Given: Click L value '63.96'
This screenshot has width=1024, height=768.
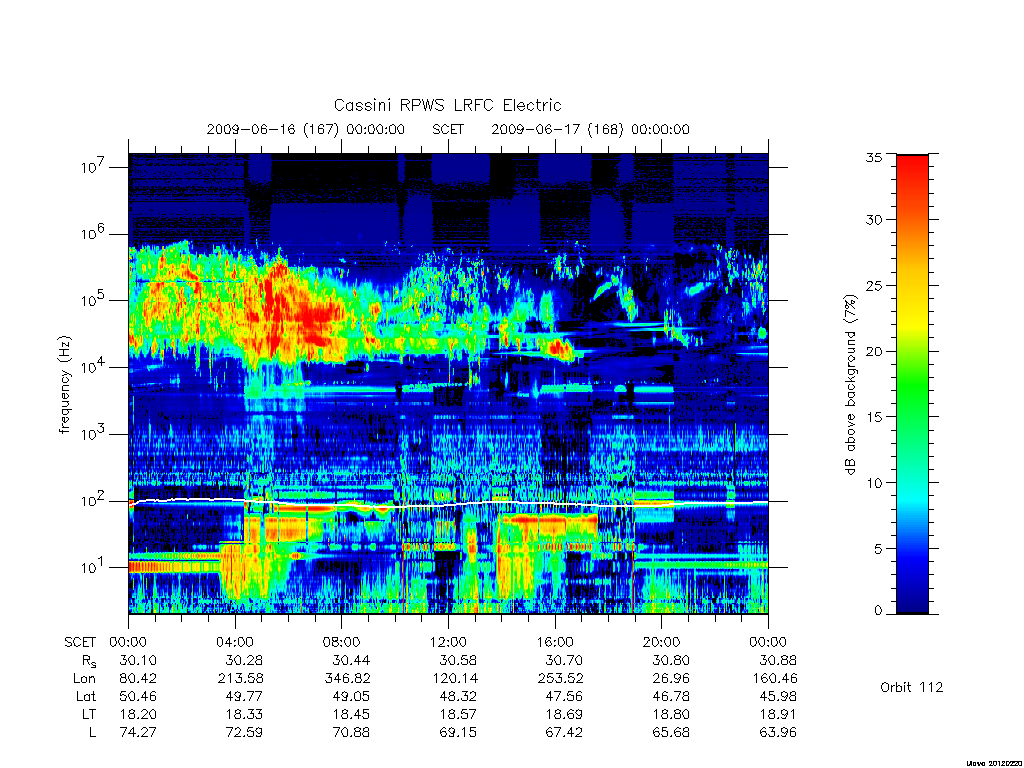Looking at the screenshot, I should [x=778, y=733].
